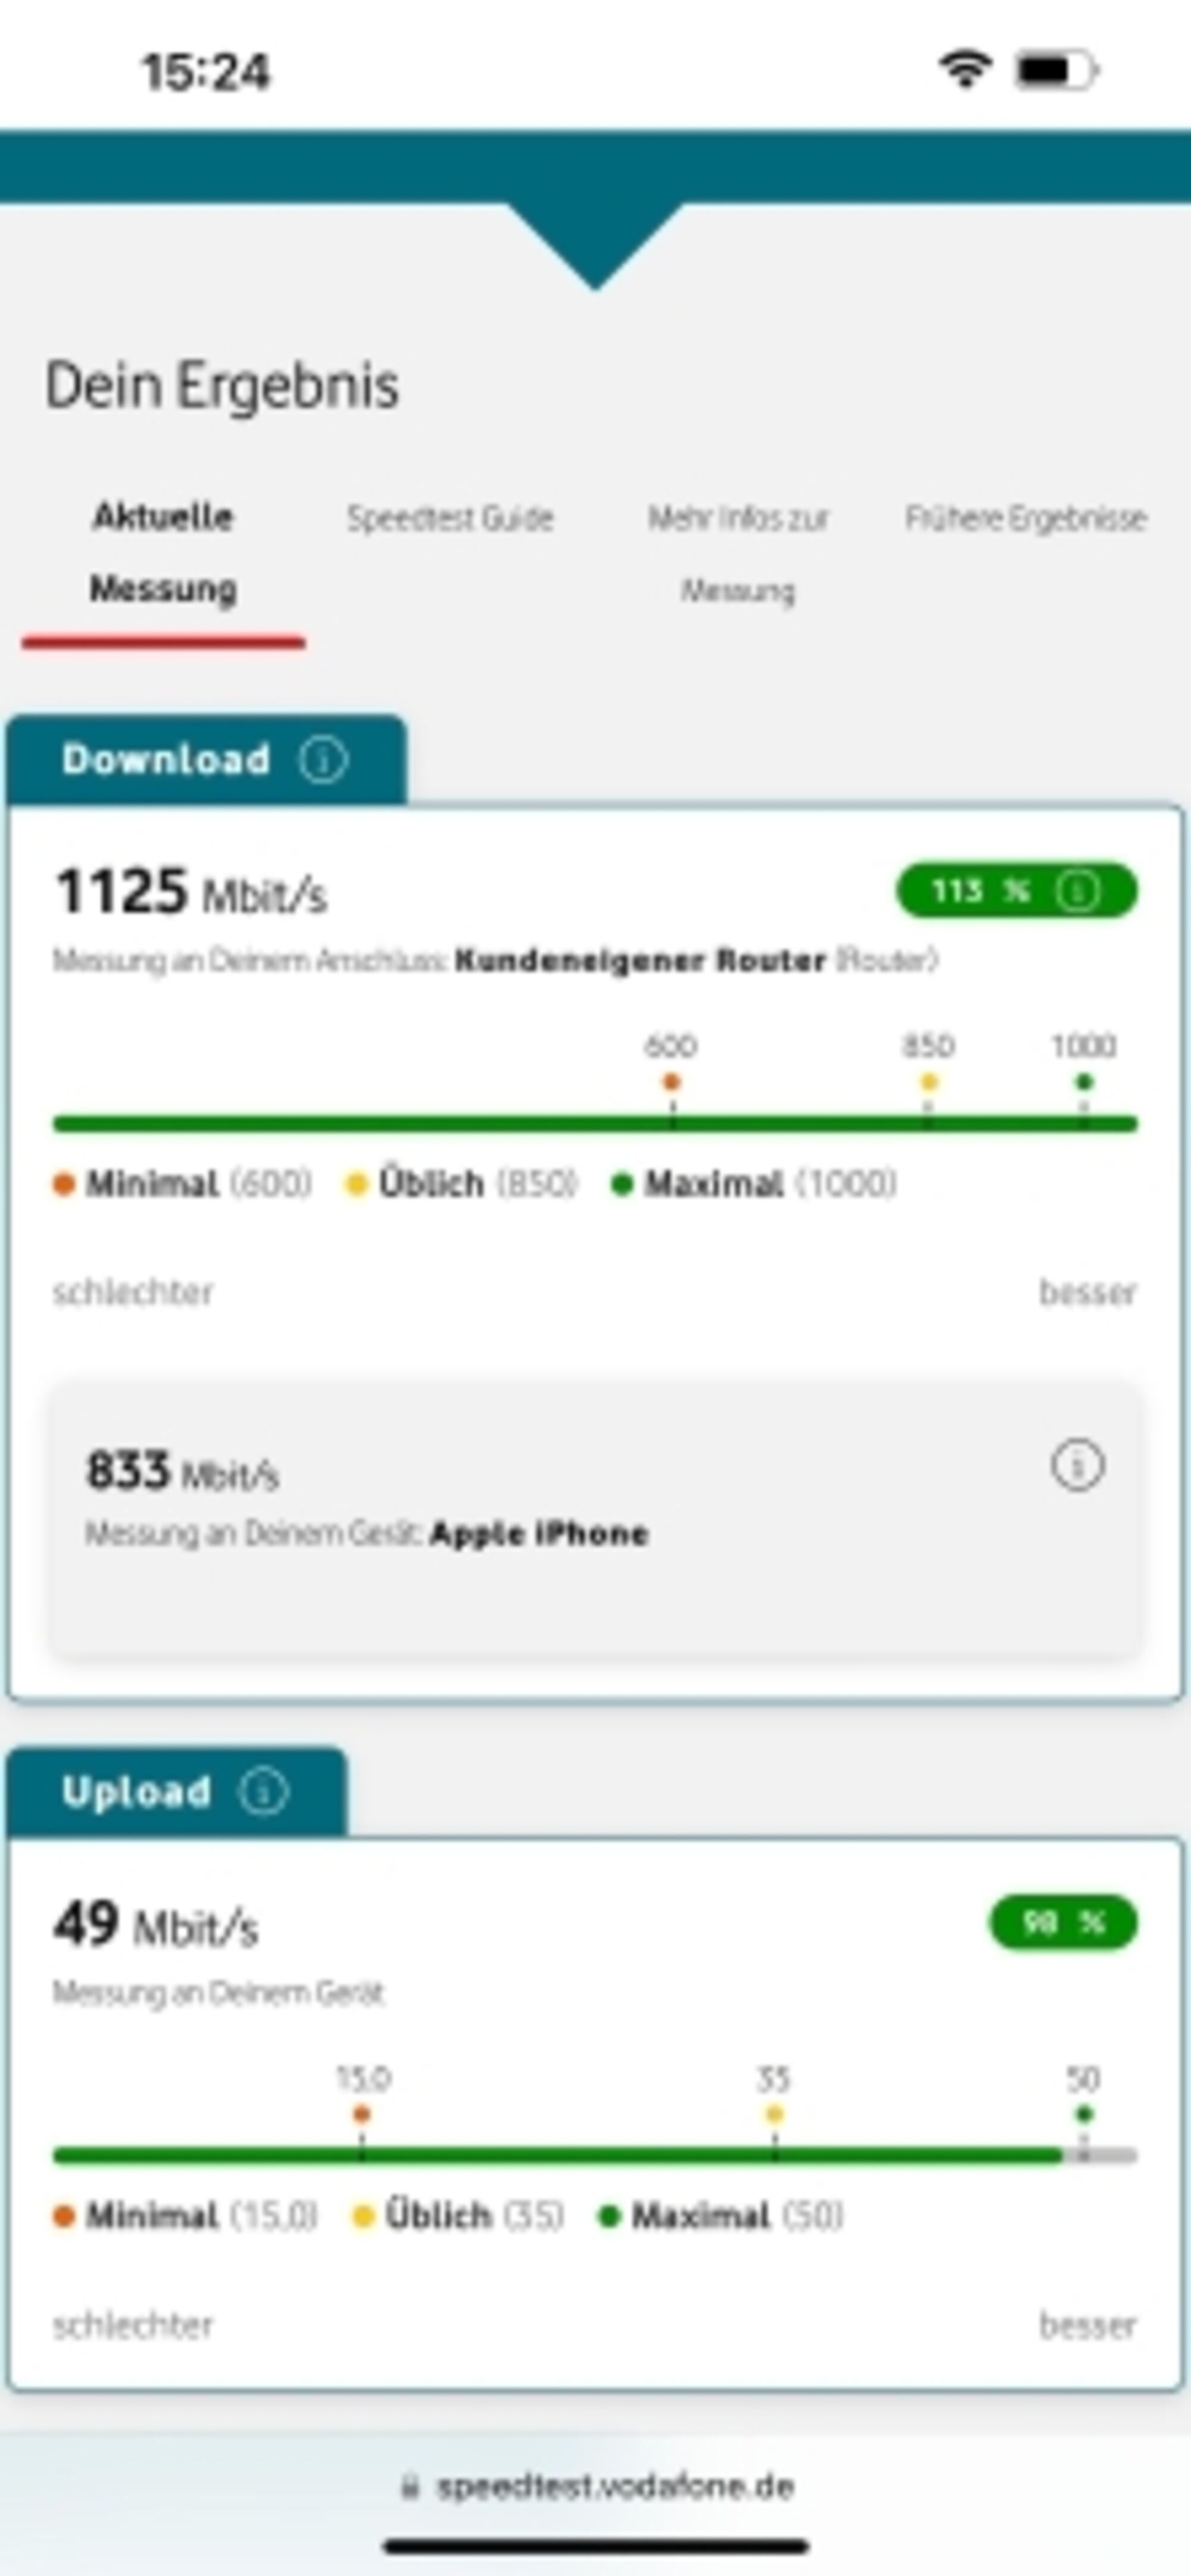Switch to Mehr Infos zur Messung tab
This screenshot has height=2576, width=1191.
click(738, 554)
